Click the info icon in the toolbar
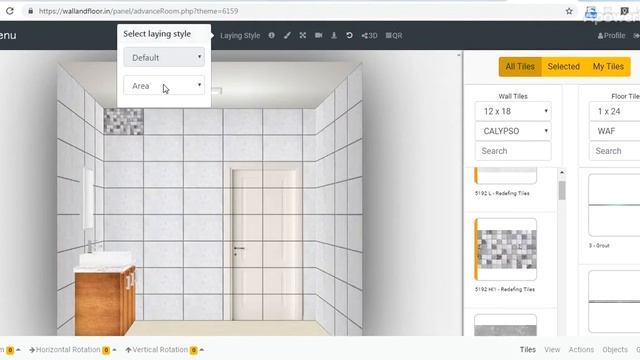Screen dimensions: 640x360 click(x=271, y=36)
